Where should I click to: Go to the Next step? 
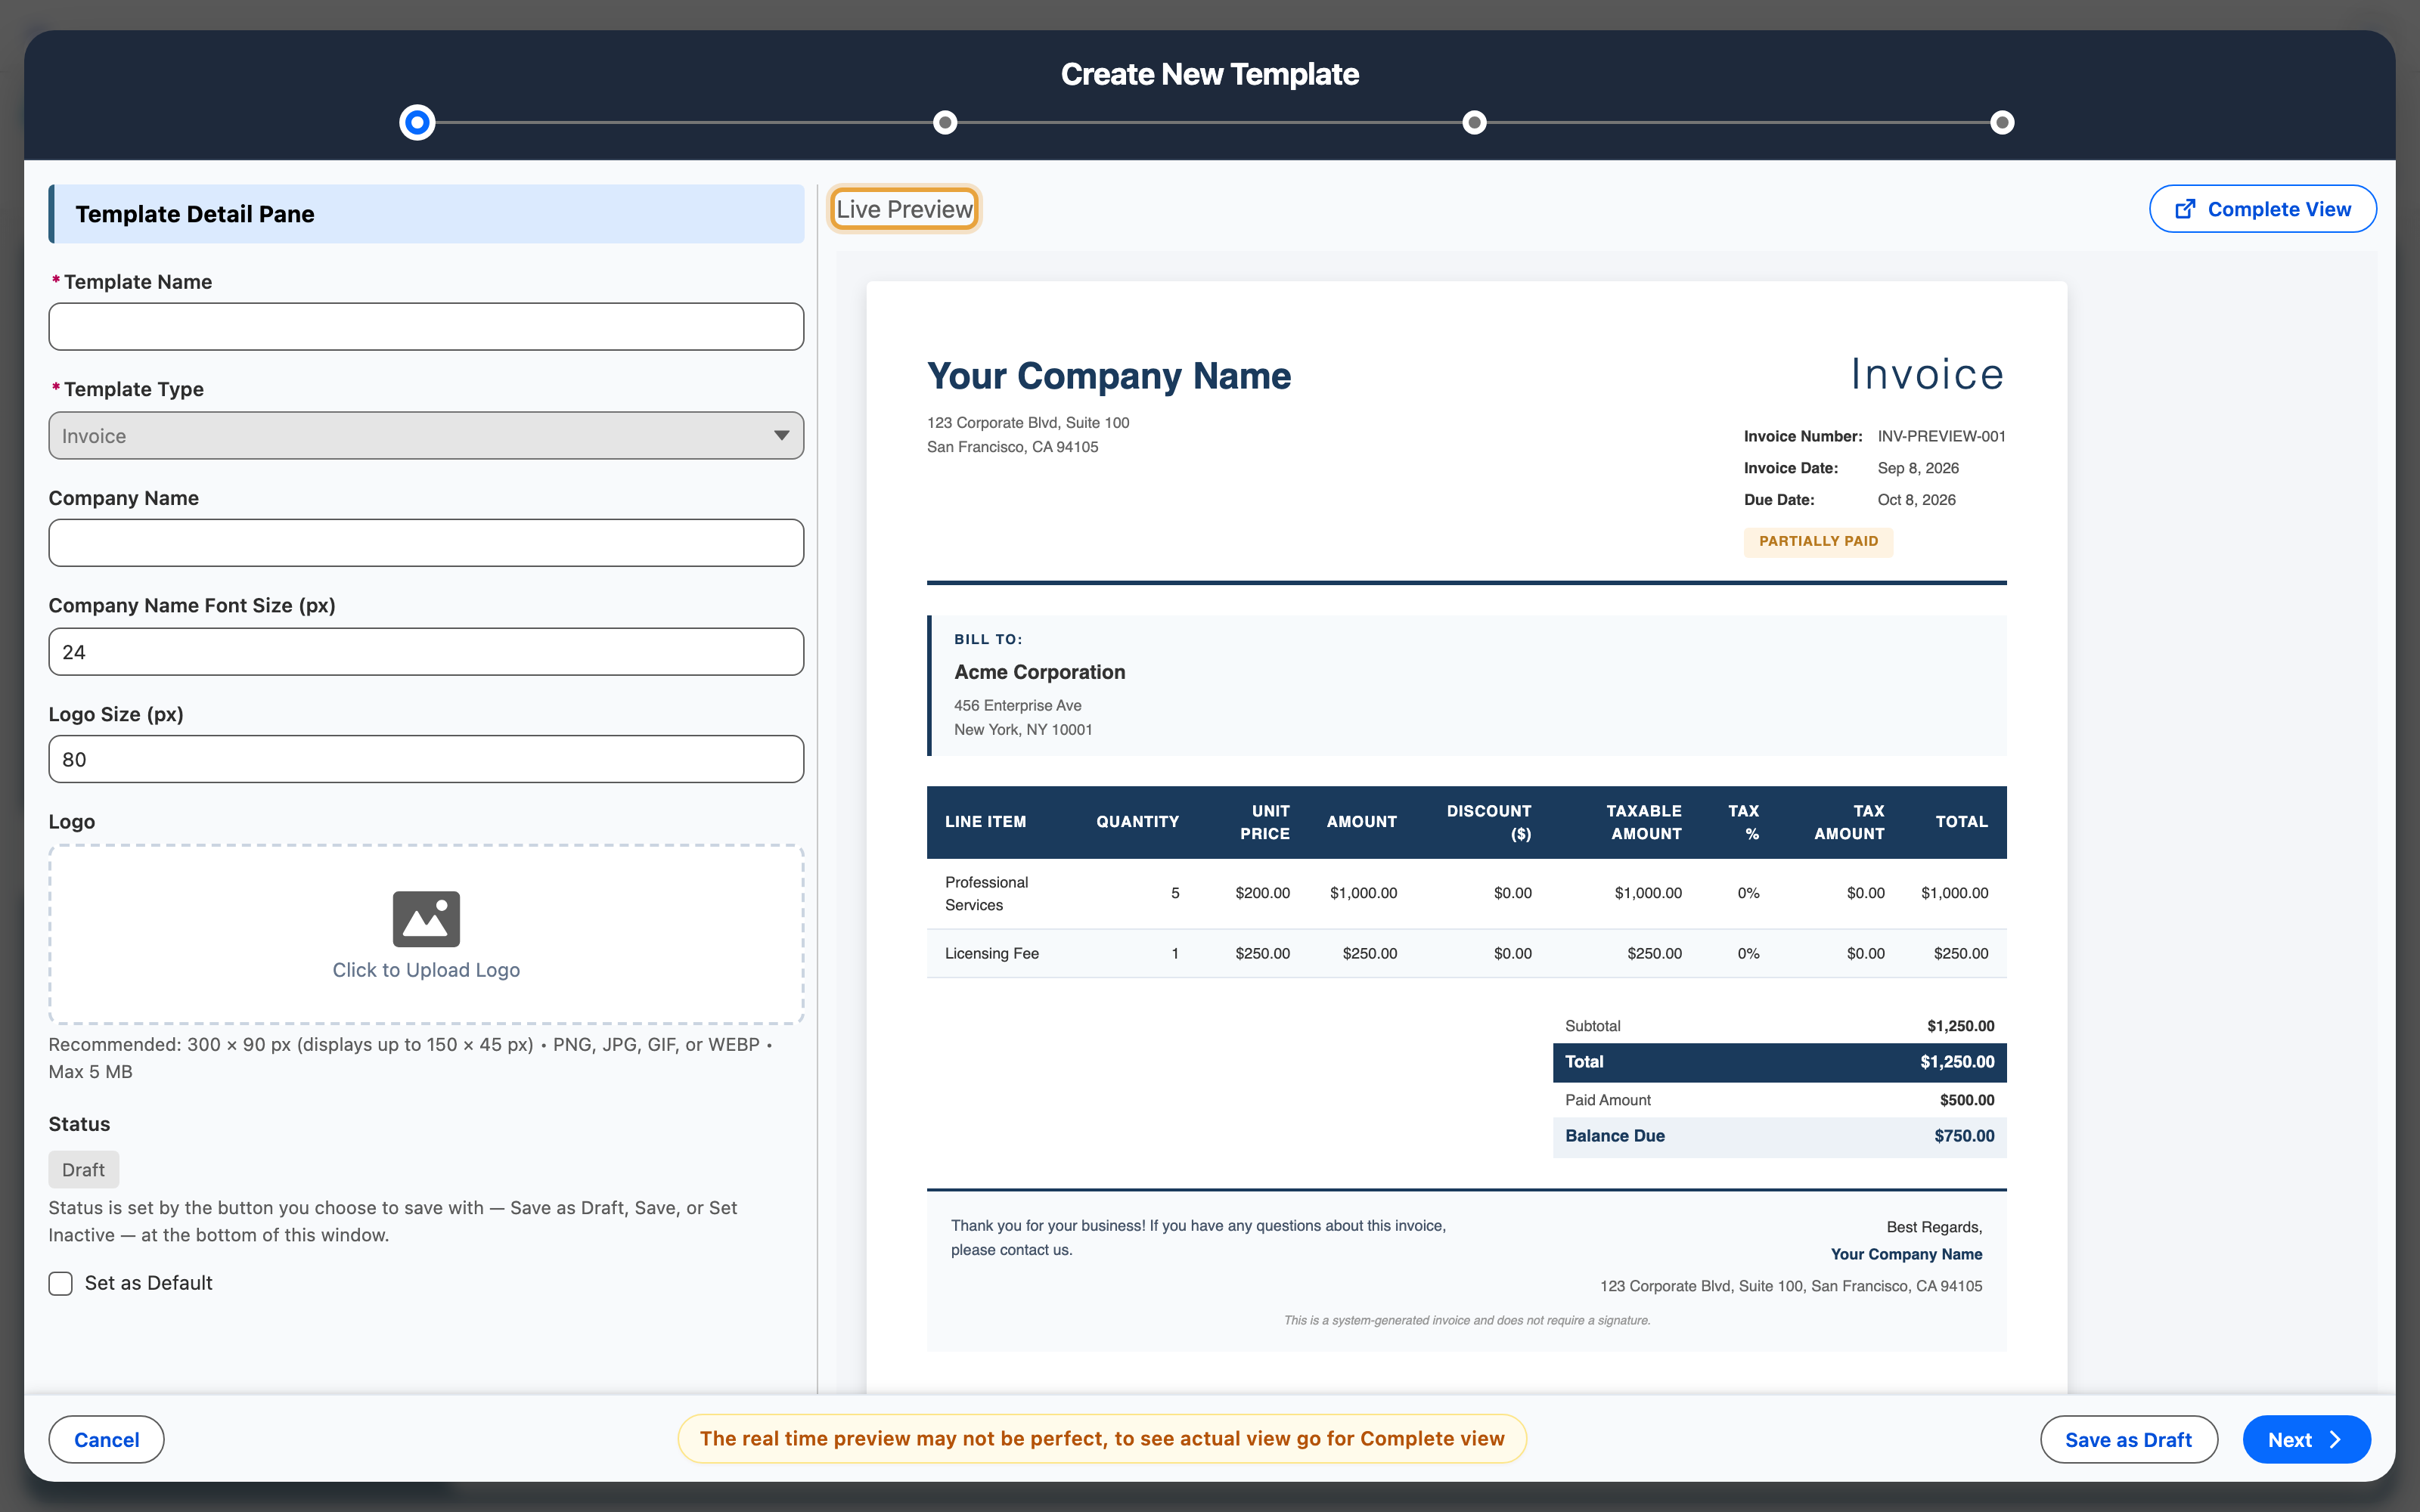pos(2306,1439)
